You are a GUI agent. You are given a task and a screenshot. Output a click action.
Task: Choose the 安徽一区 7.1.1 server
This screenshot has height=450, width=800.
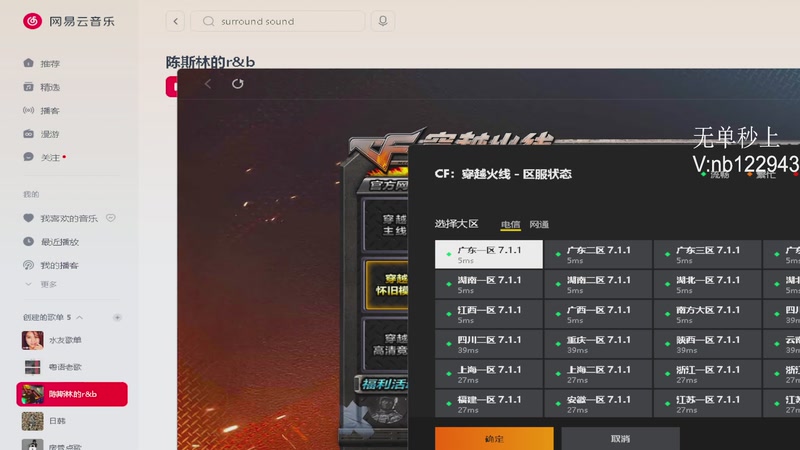pyautogui.click(x=598, y=404)
